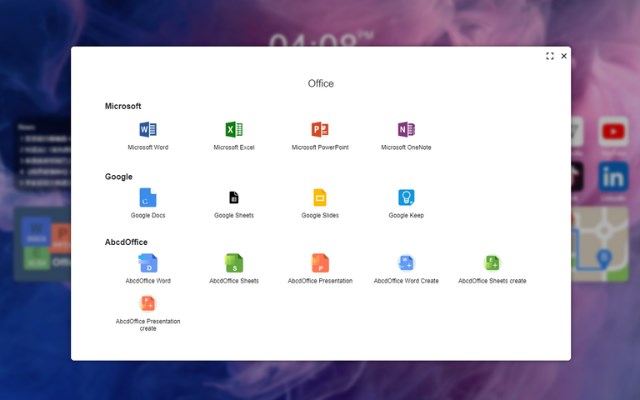Expand Office dialog to fullscreen
Image resolution: width=640 pixels, height=400 pixels.
pyautogui.click(x=550, y=56)
